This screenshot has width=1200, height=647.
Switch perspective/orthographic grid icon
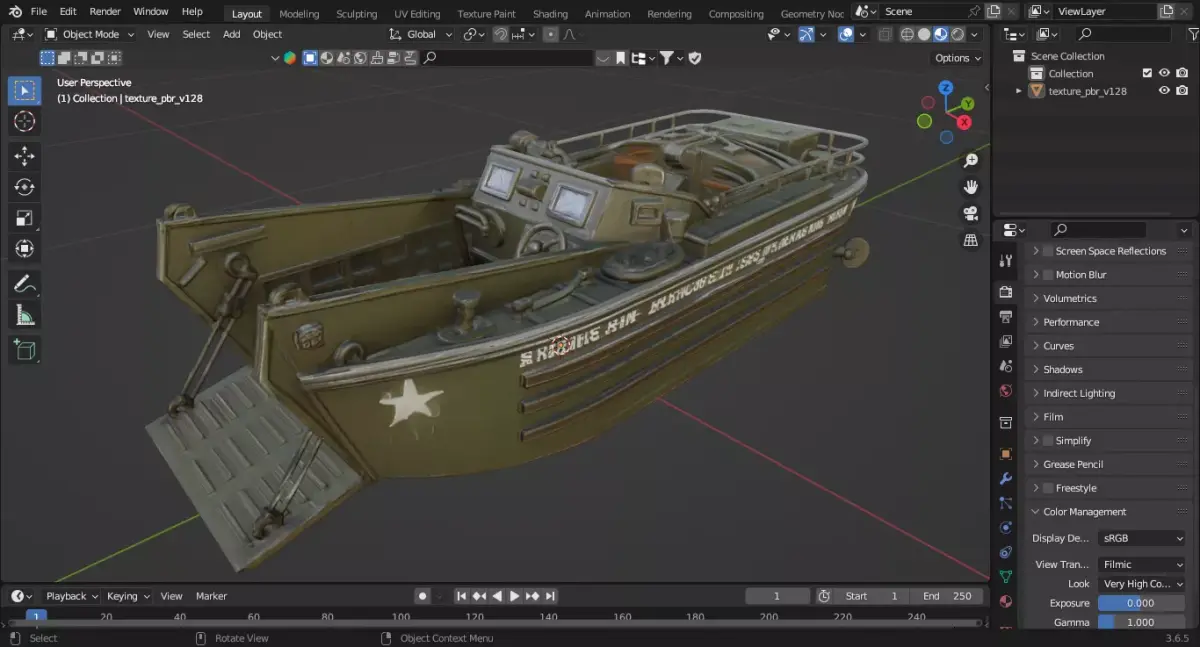point(970,240)
